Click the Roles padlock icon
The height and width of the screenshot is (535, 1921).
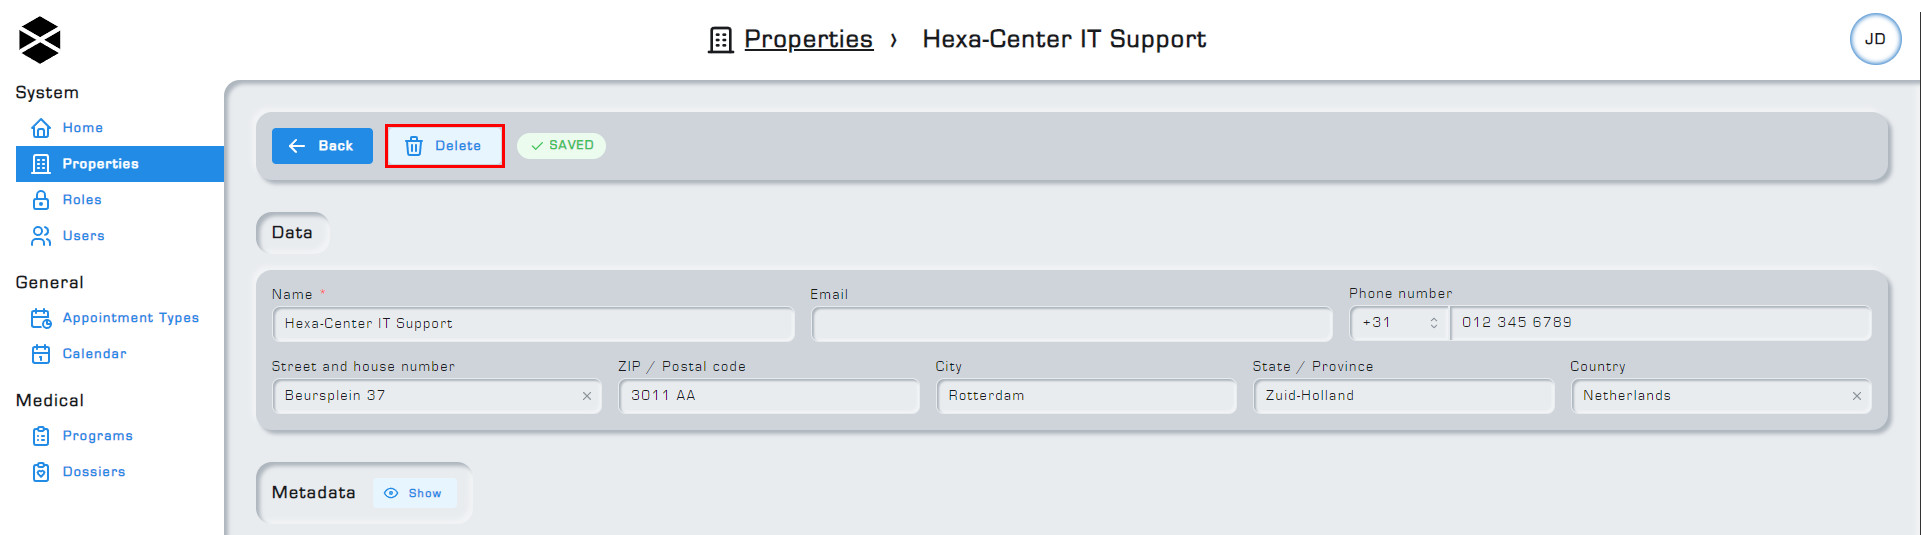(x=41, y=200)
